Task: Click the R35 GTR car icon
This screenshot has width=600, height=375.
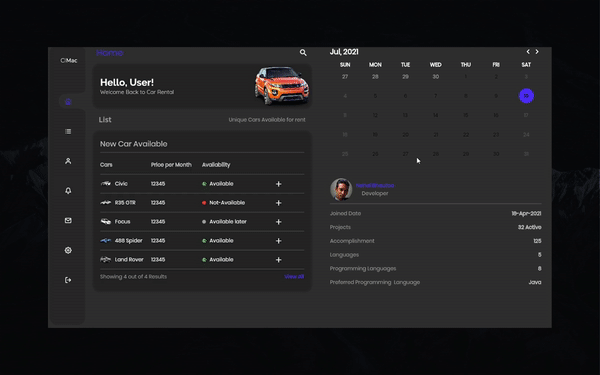Action: (106, 202)
